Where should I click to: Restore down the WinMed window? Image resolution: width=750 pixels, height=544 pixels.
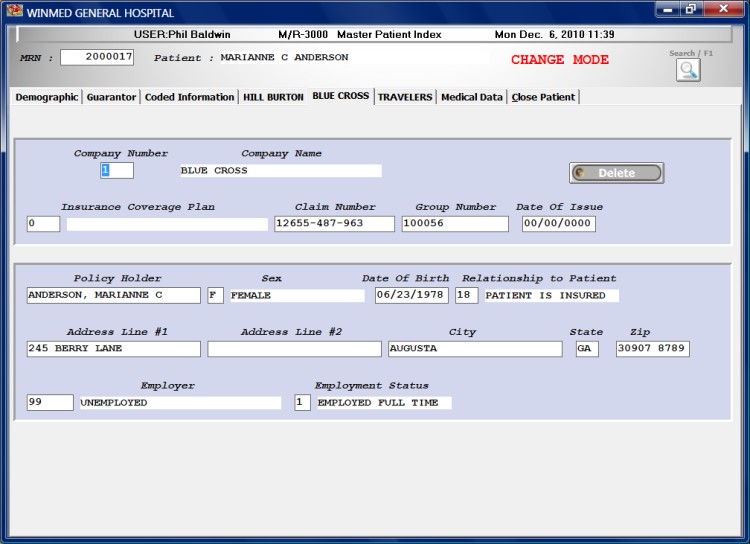point(691,10)
